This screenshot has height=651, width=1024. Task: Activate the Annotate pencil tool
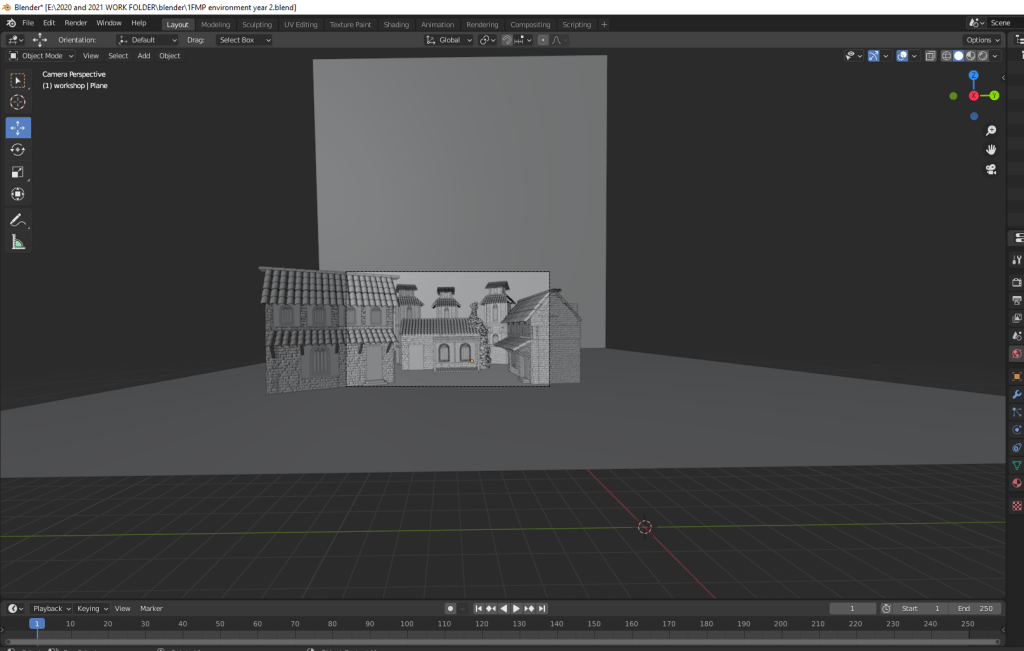point(18,220)
